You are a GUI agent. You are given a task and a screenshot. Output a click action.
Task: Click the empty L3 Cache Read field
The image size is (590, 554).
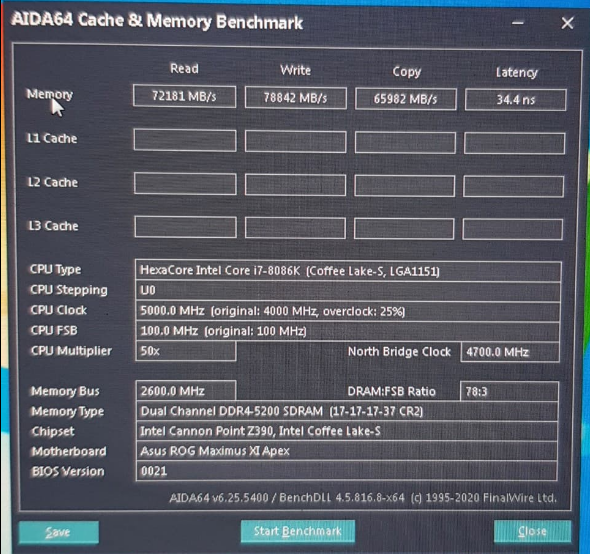coord(186,227)
